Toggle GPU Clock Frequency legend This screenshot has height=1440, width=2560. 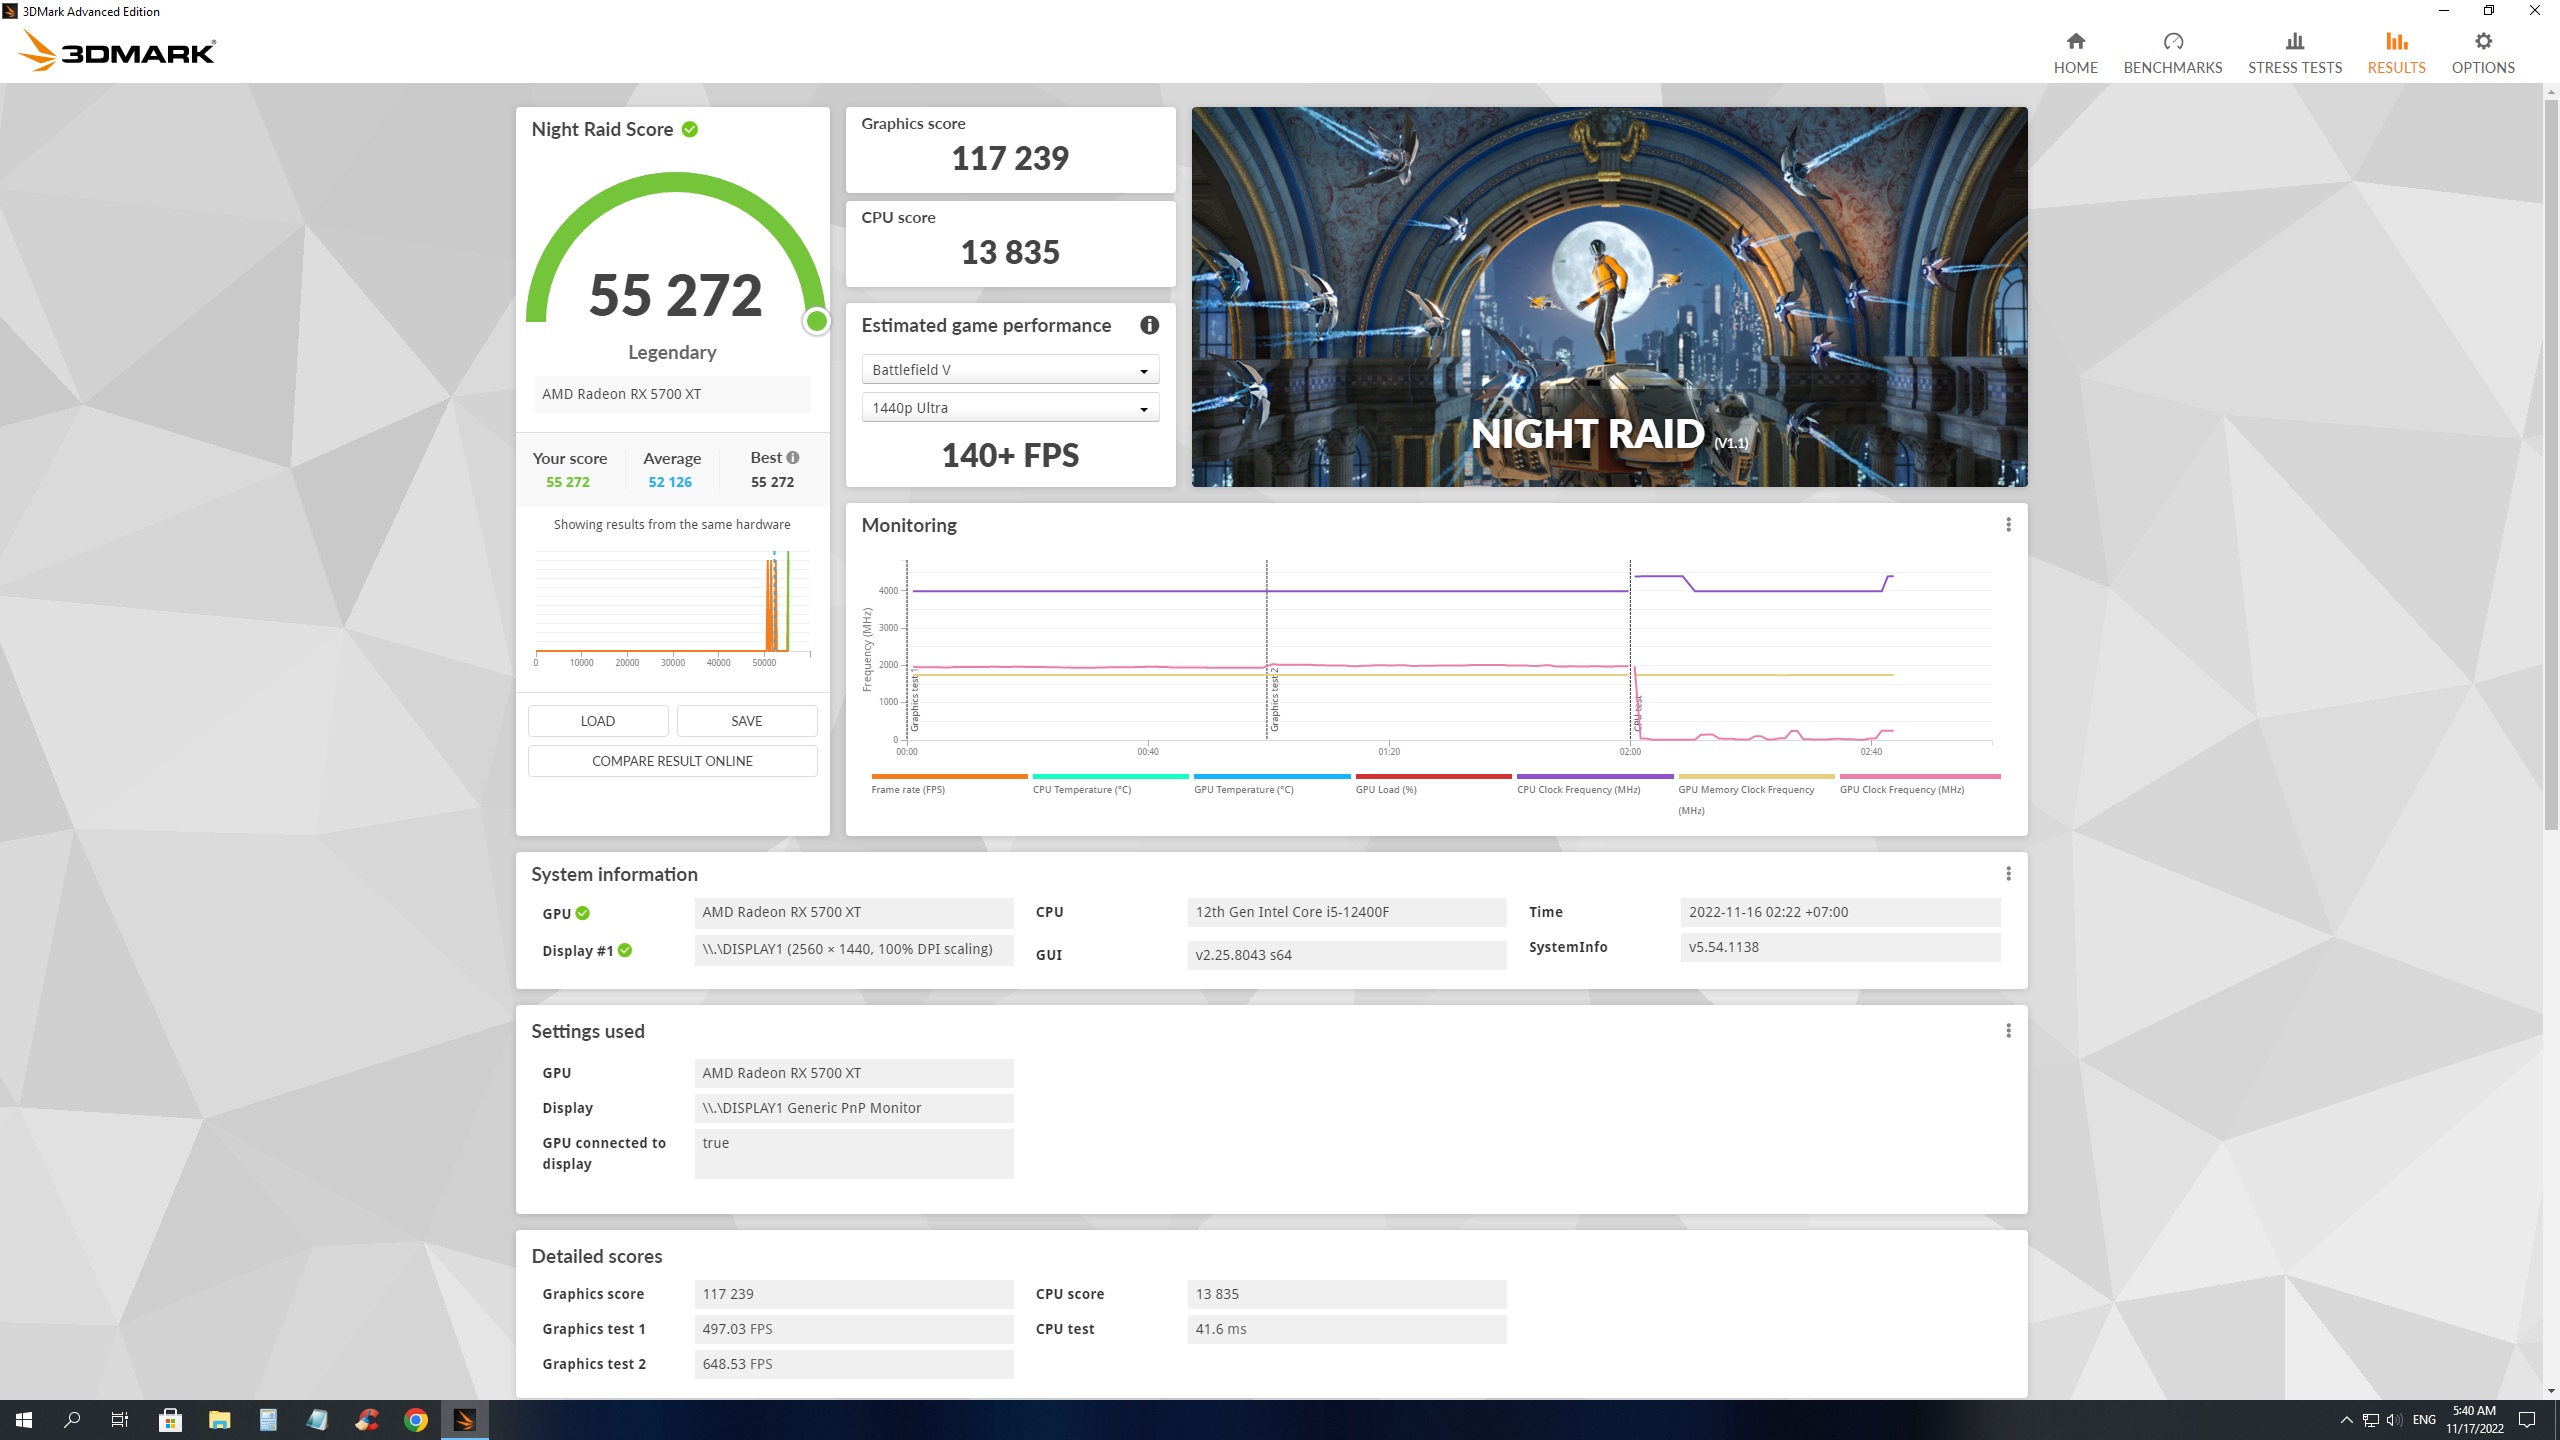pyautogui.click(x=1919, y=783)
